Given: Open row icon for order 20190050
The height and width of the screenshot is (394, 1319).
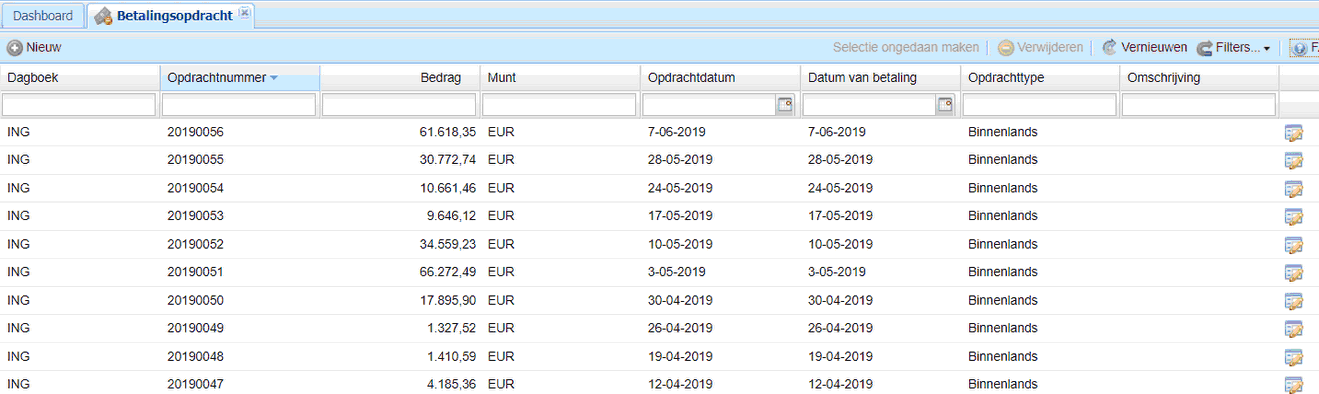Looking at the screenshot, I should (x=1293, y=300).
